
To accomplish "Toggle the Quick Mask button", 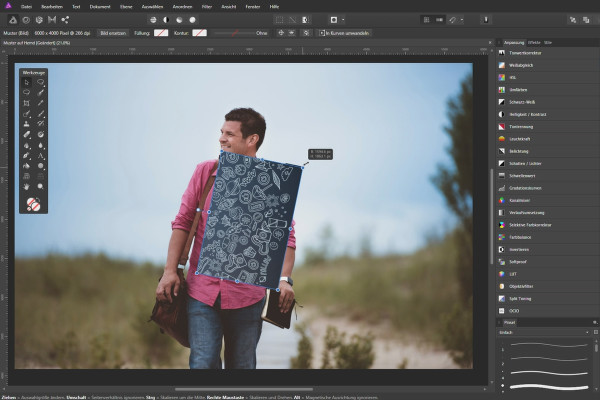I will click(334, 20).
